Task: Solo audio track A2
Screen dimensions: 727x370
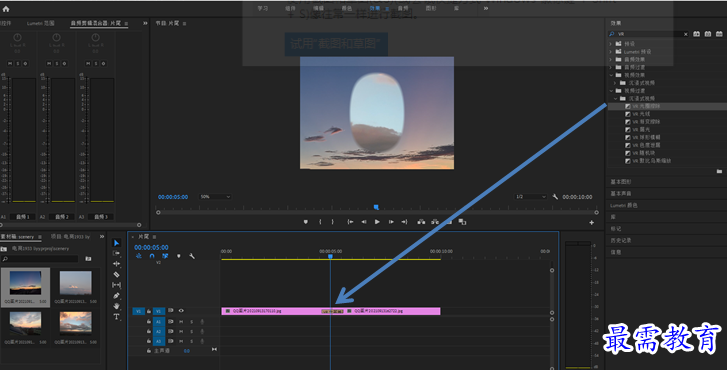Action: (191, 332)
